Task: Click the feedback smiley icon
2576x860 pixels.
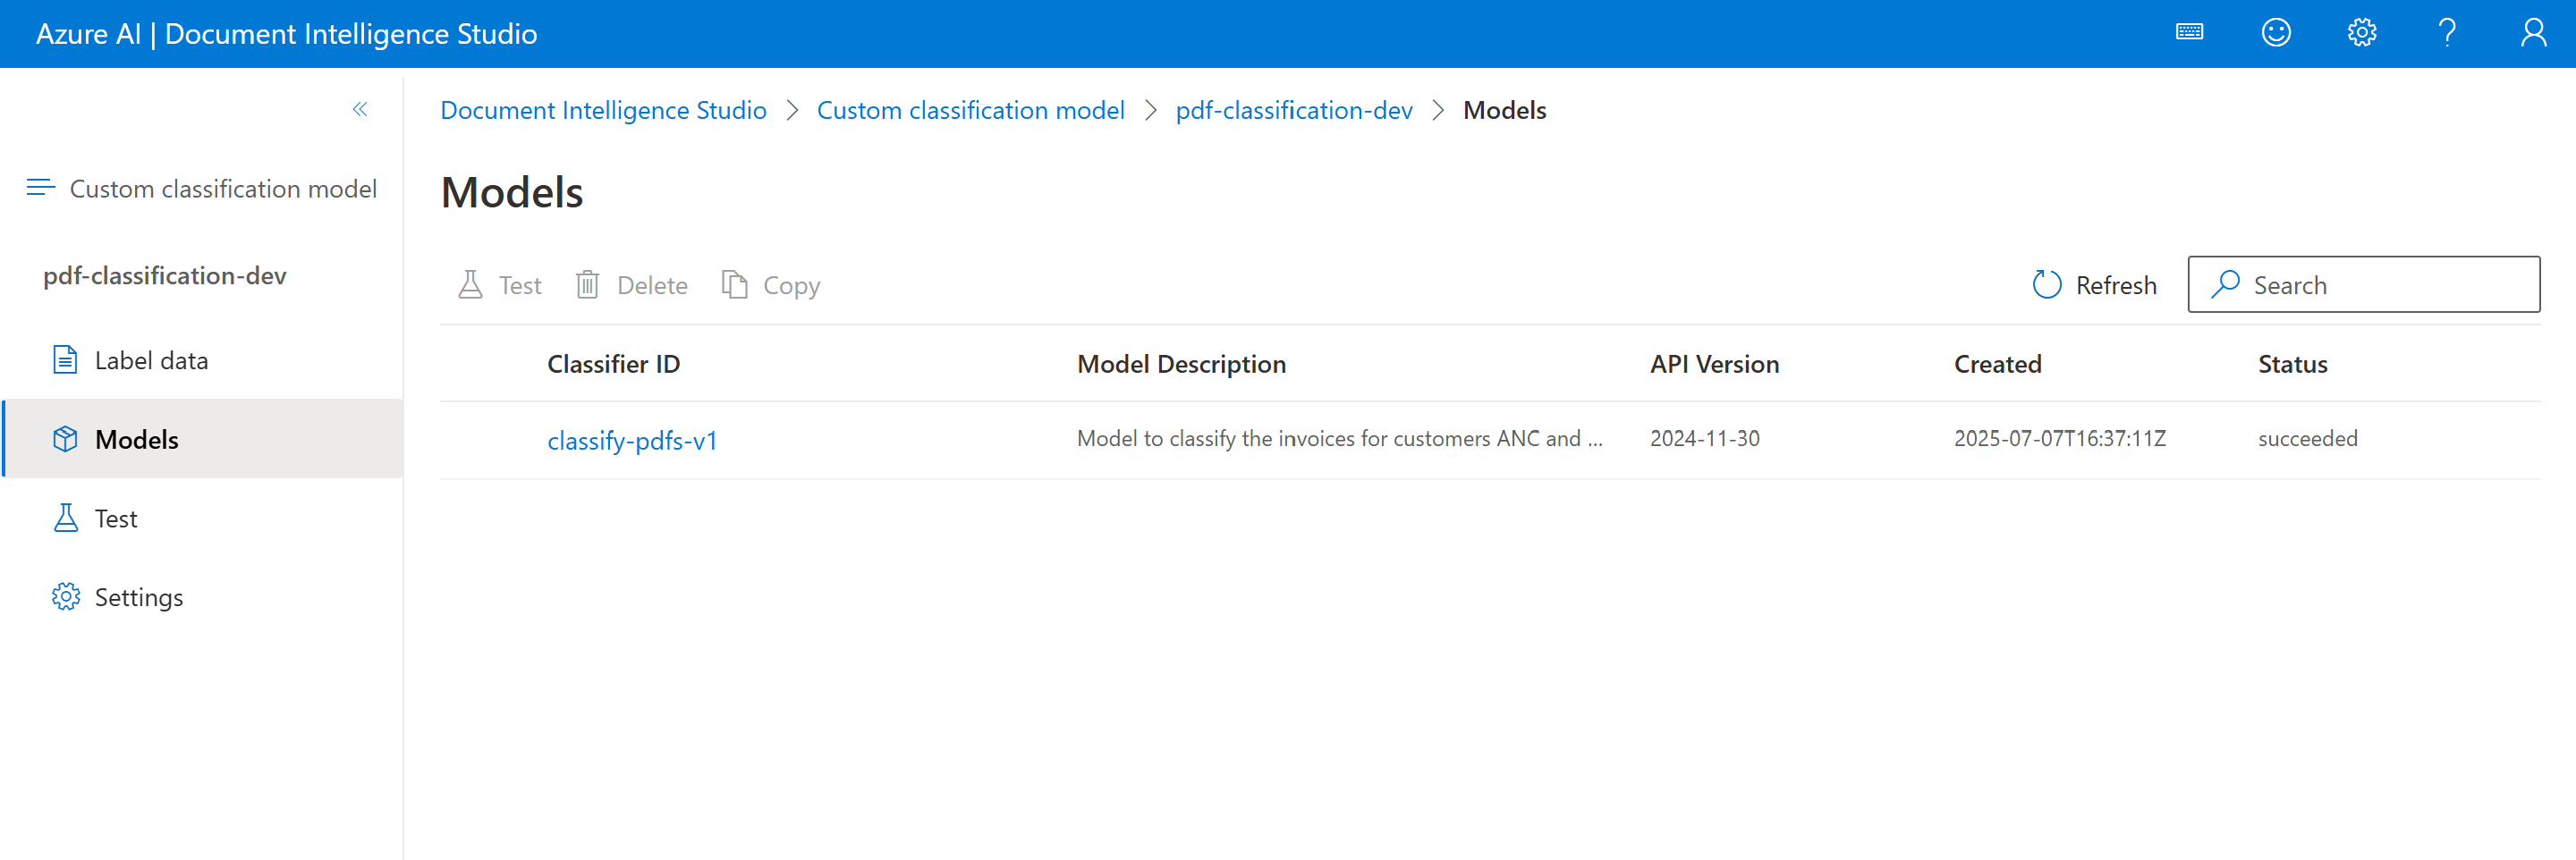Action: [x=2276, y=32]
